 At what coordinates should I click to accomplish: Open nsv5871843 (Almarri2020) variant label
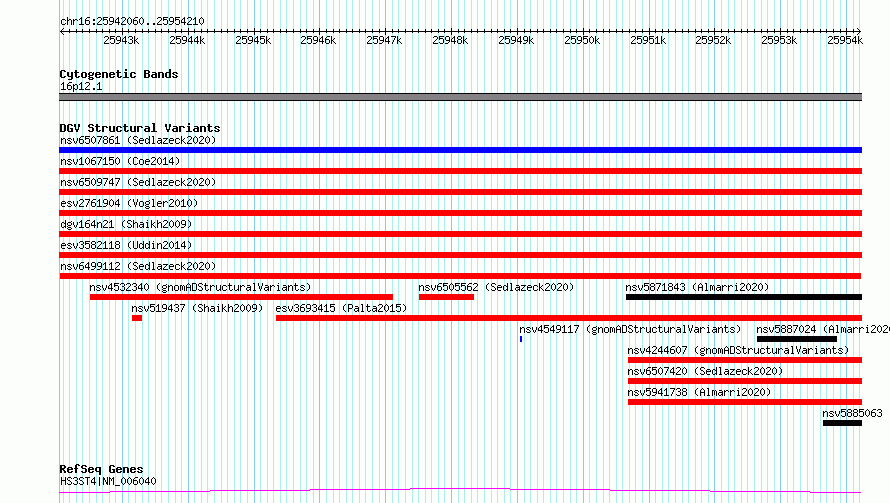tap(697, 287)
